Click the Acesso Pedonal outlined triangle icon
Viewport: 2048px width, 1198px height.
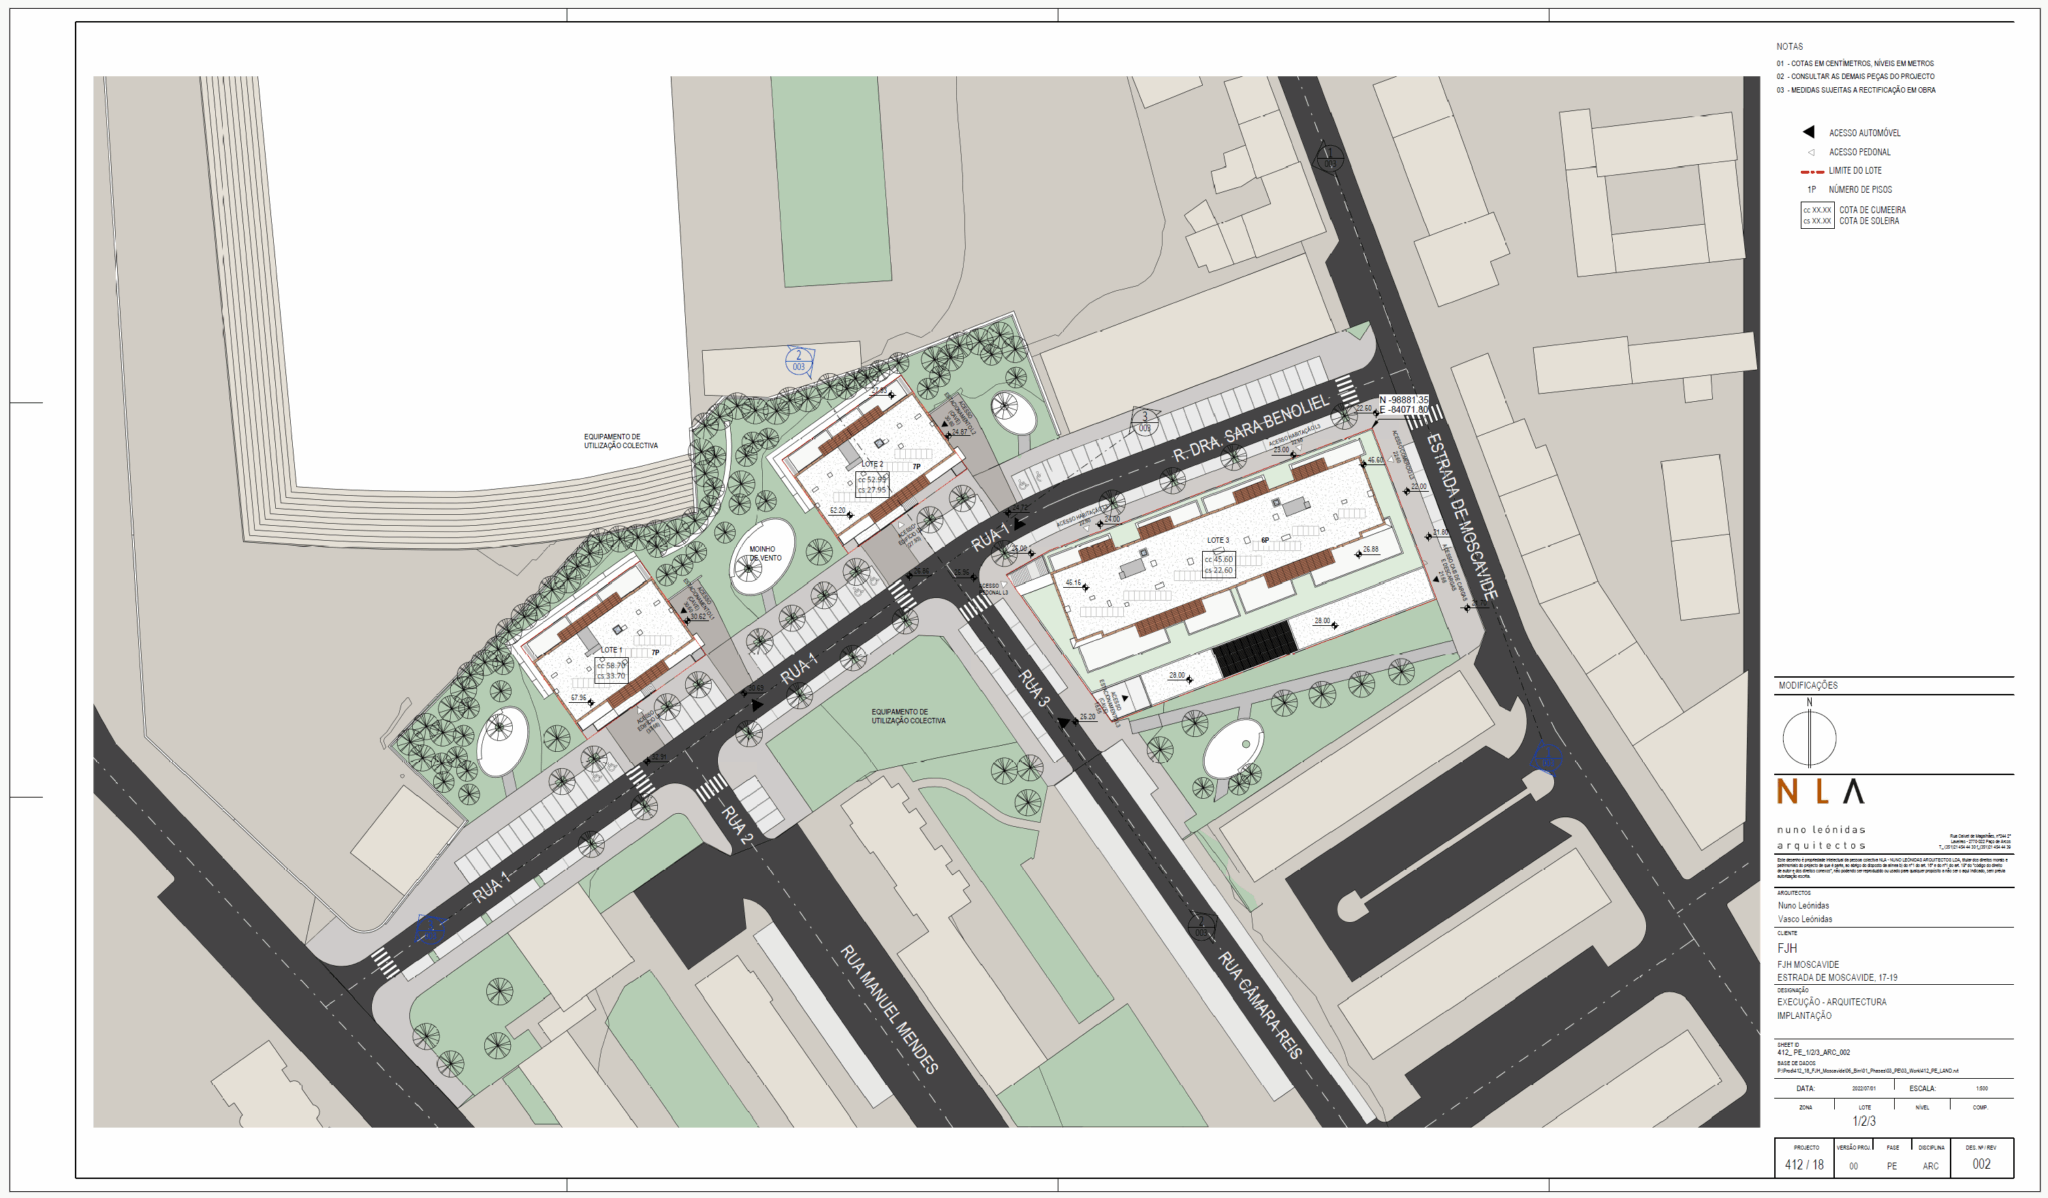pyautogui.click(x=1811, y=152)
